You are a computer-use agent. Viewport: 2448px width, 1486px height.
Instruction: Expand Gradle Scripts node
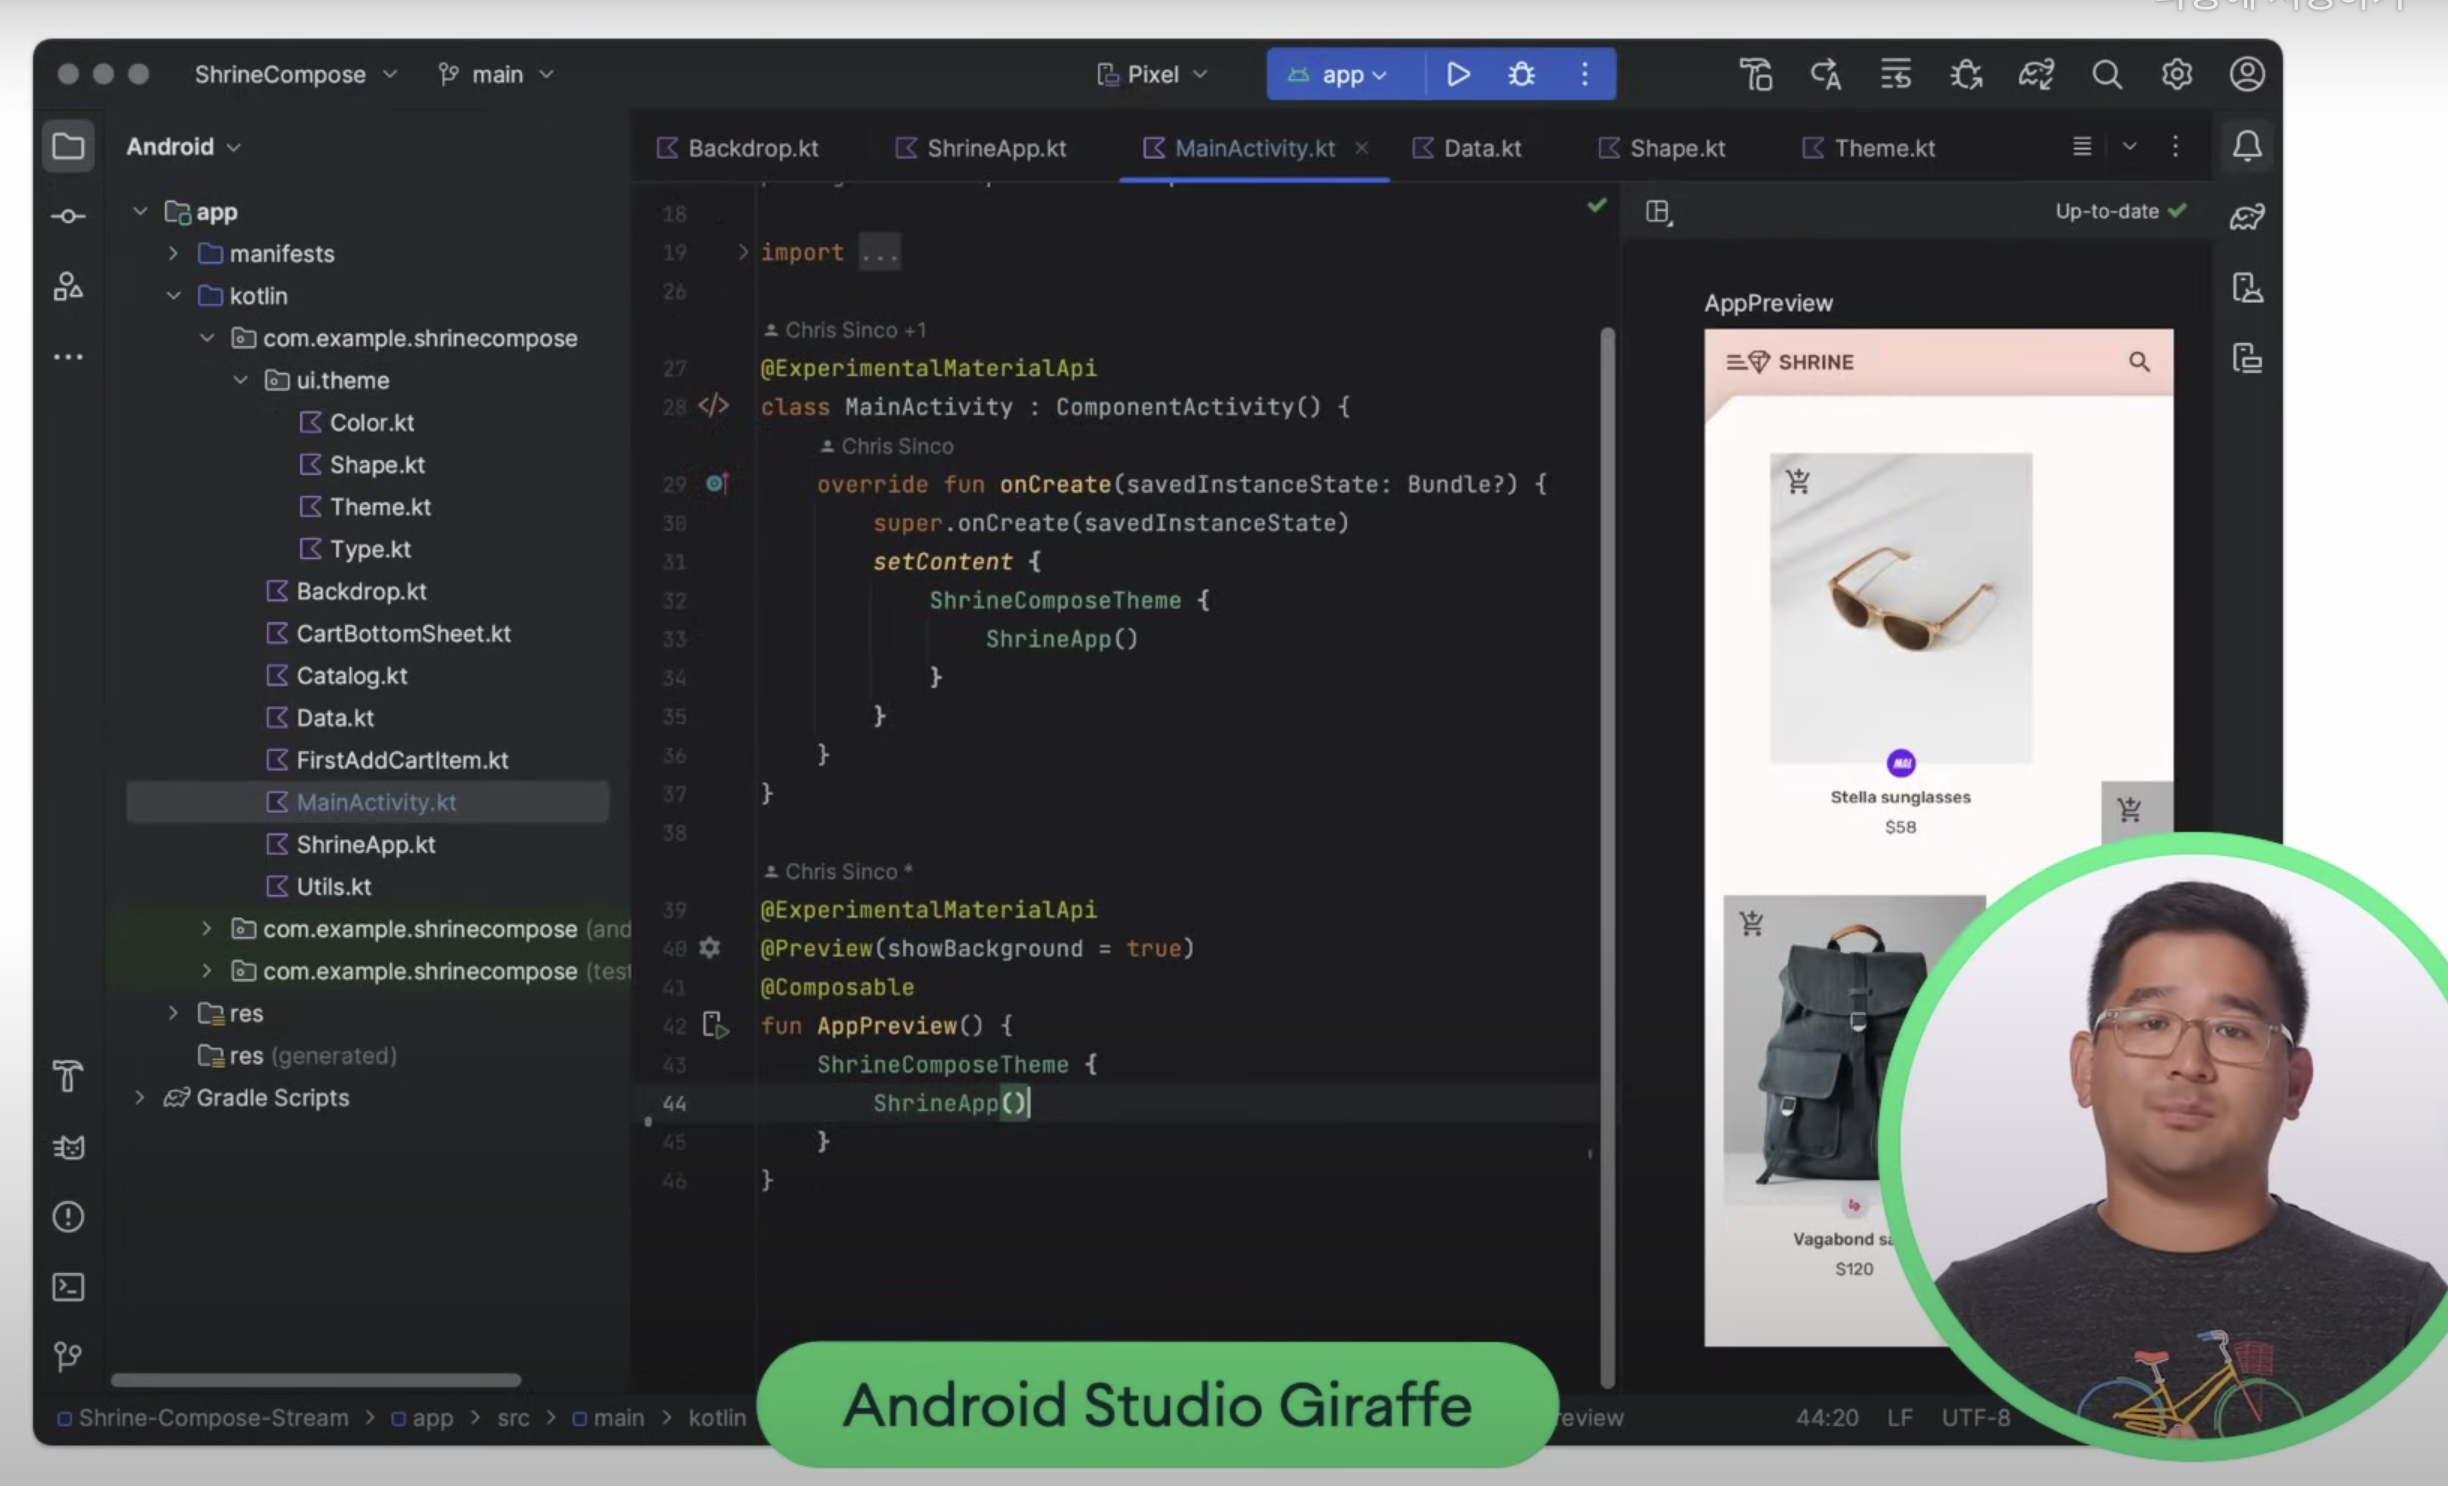[x=140, y=1097]
